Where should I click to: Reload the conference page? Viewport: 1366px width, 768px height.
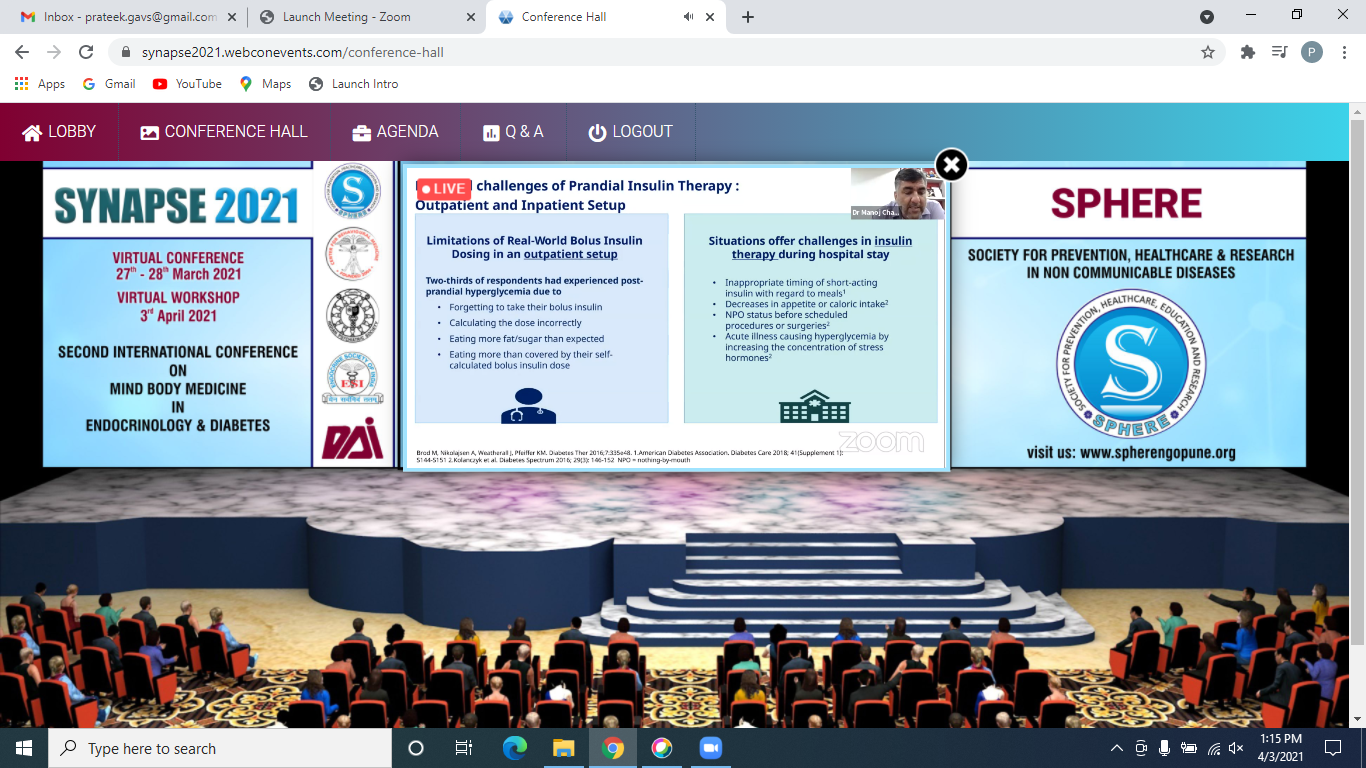click(86, 52)
